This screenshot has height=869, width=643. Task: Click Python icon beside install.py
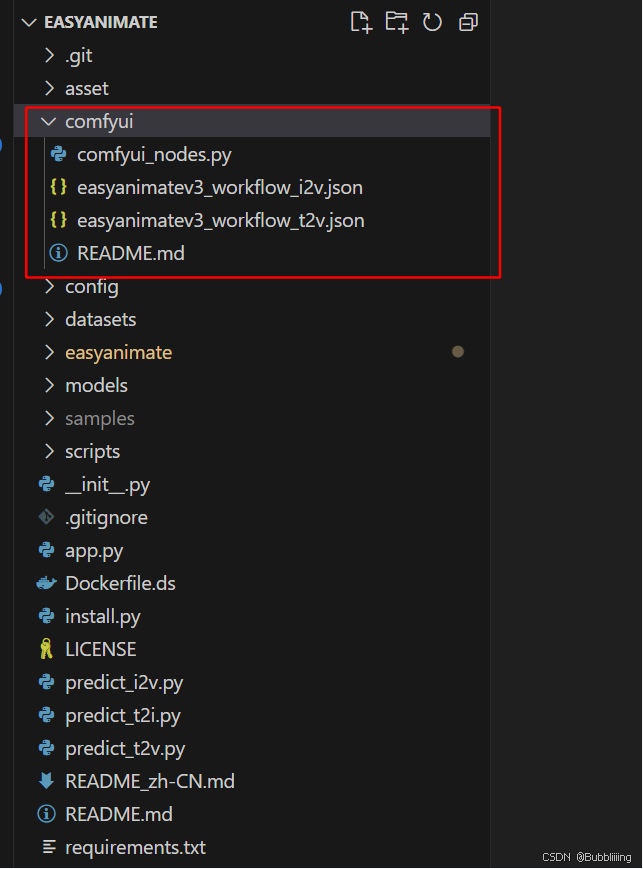pos(47,616)
